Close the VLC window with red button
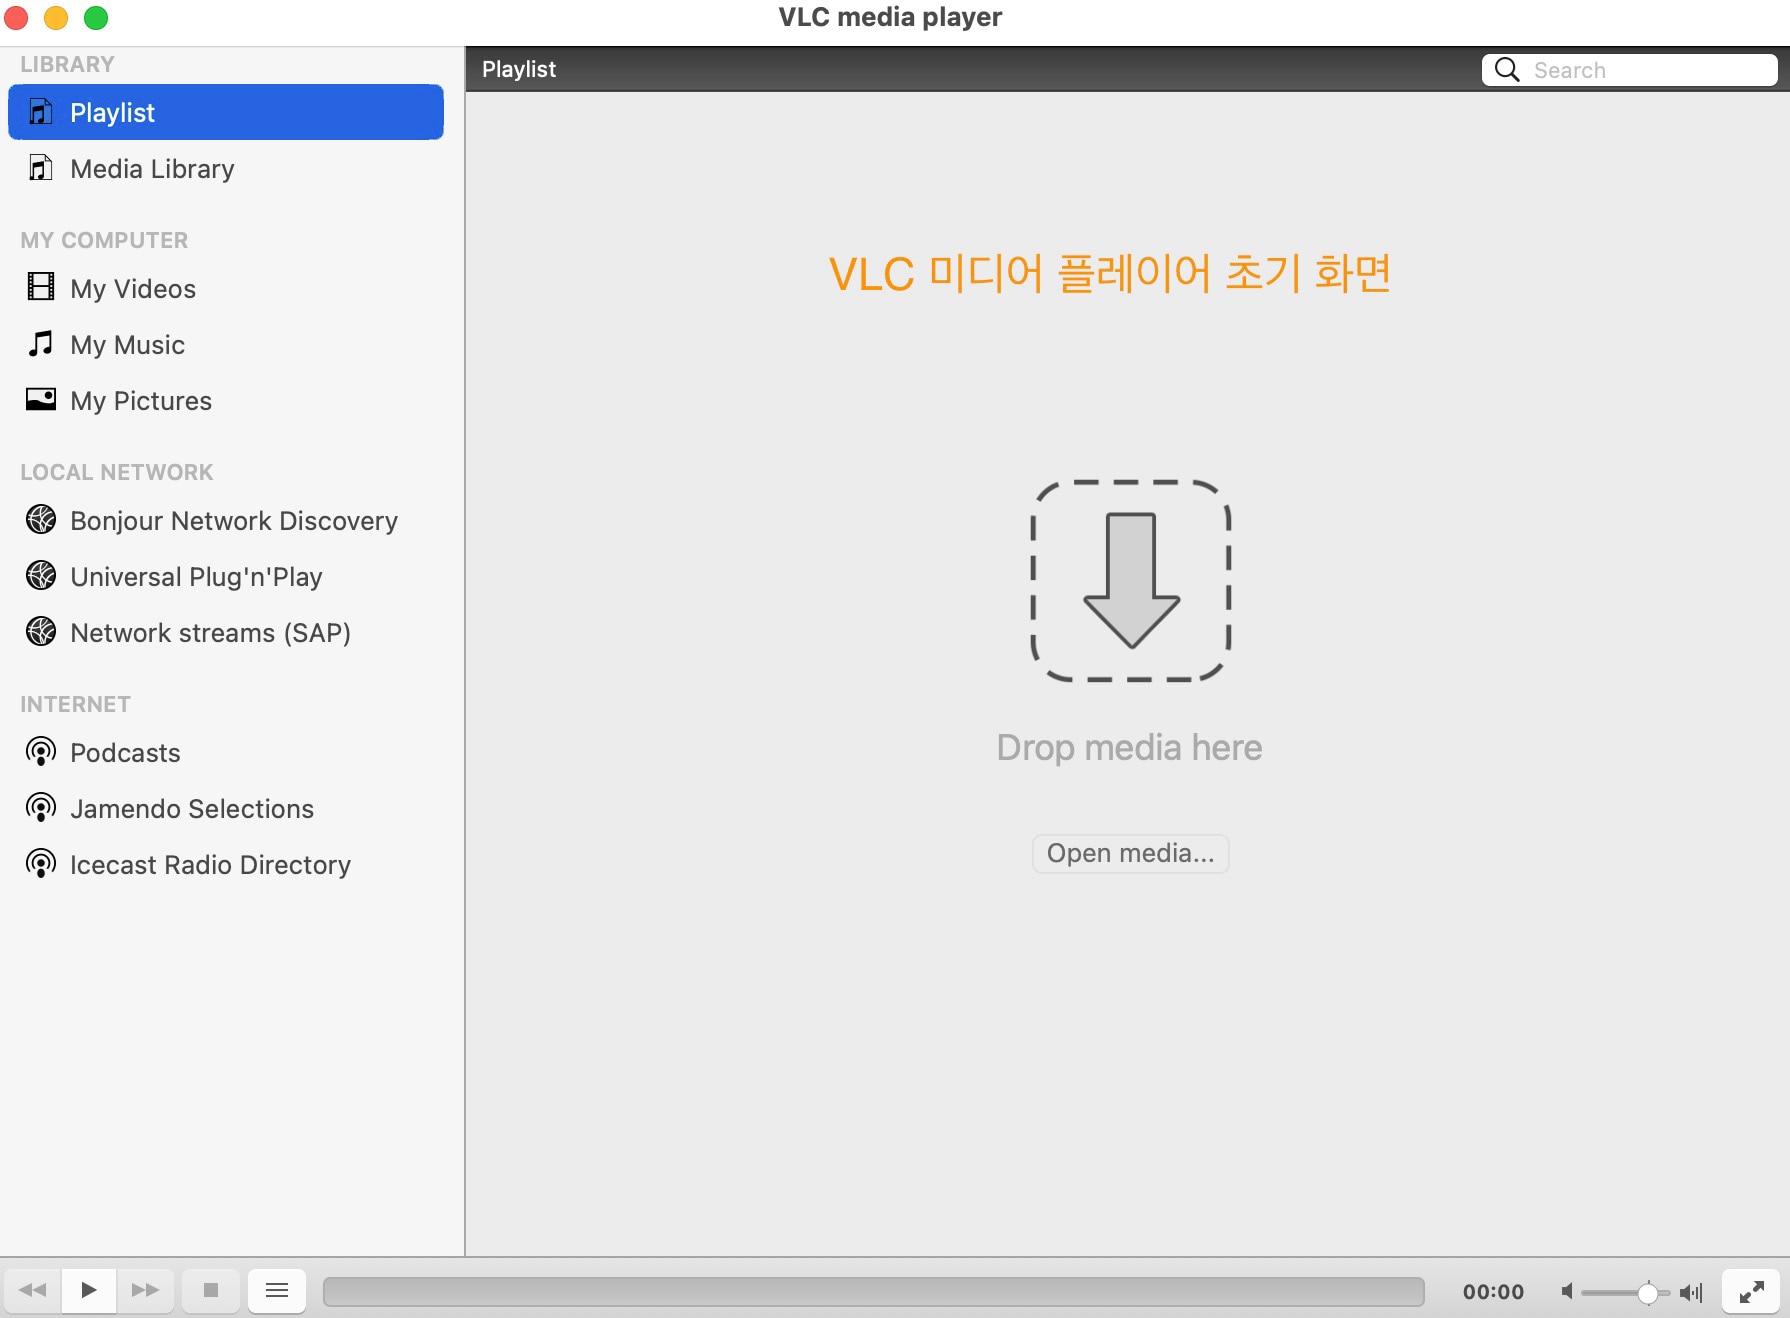1790x1318 pixels. pyautogui.click(x=16, y=17)
